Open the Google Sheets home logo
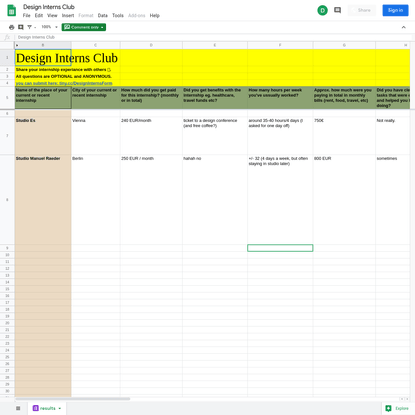 pyautogui.click(x=12, y=11)
